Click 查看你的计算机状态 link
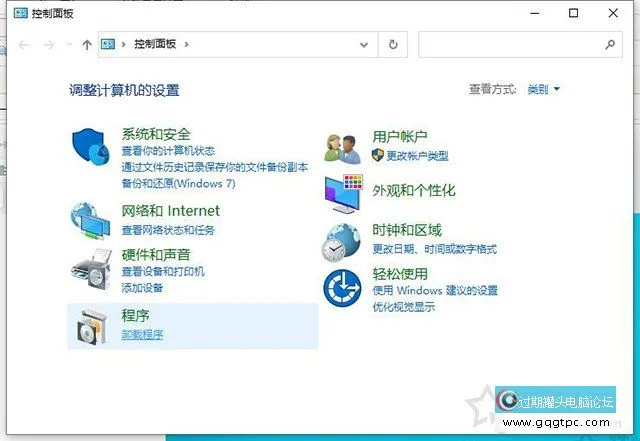Screen dimensions: 640x441 168,151
